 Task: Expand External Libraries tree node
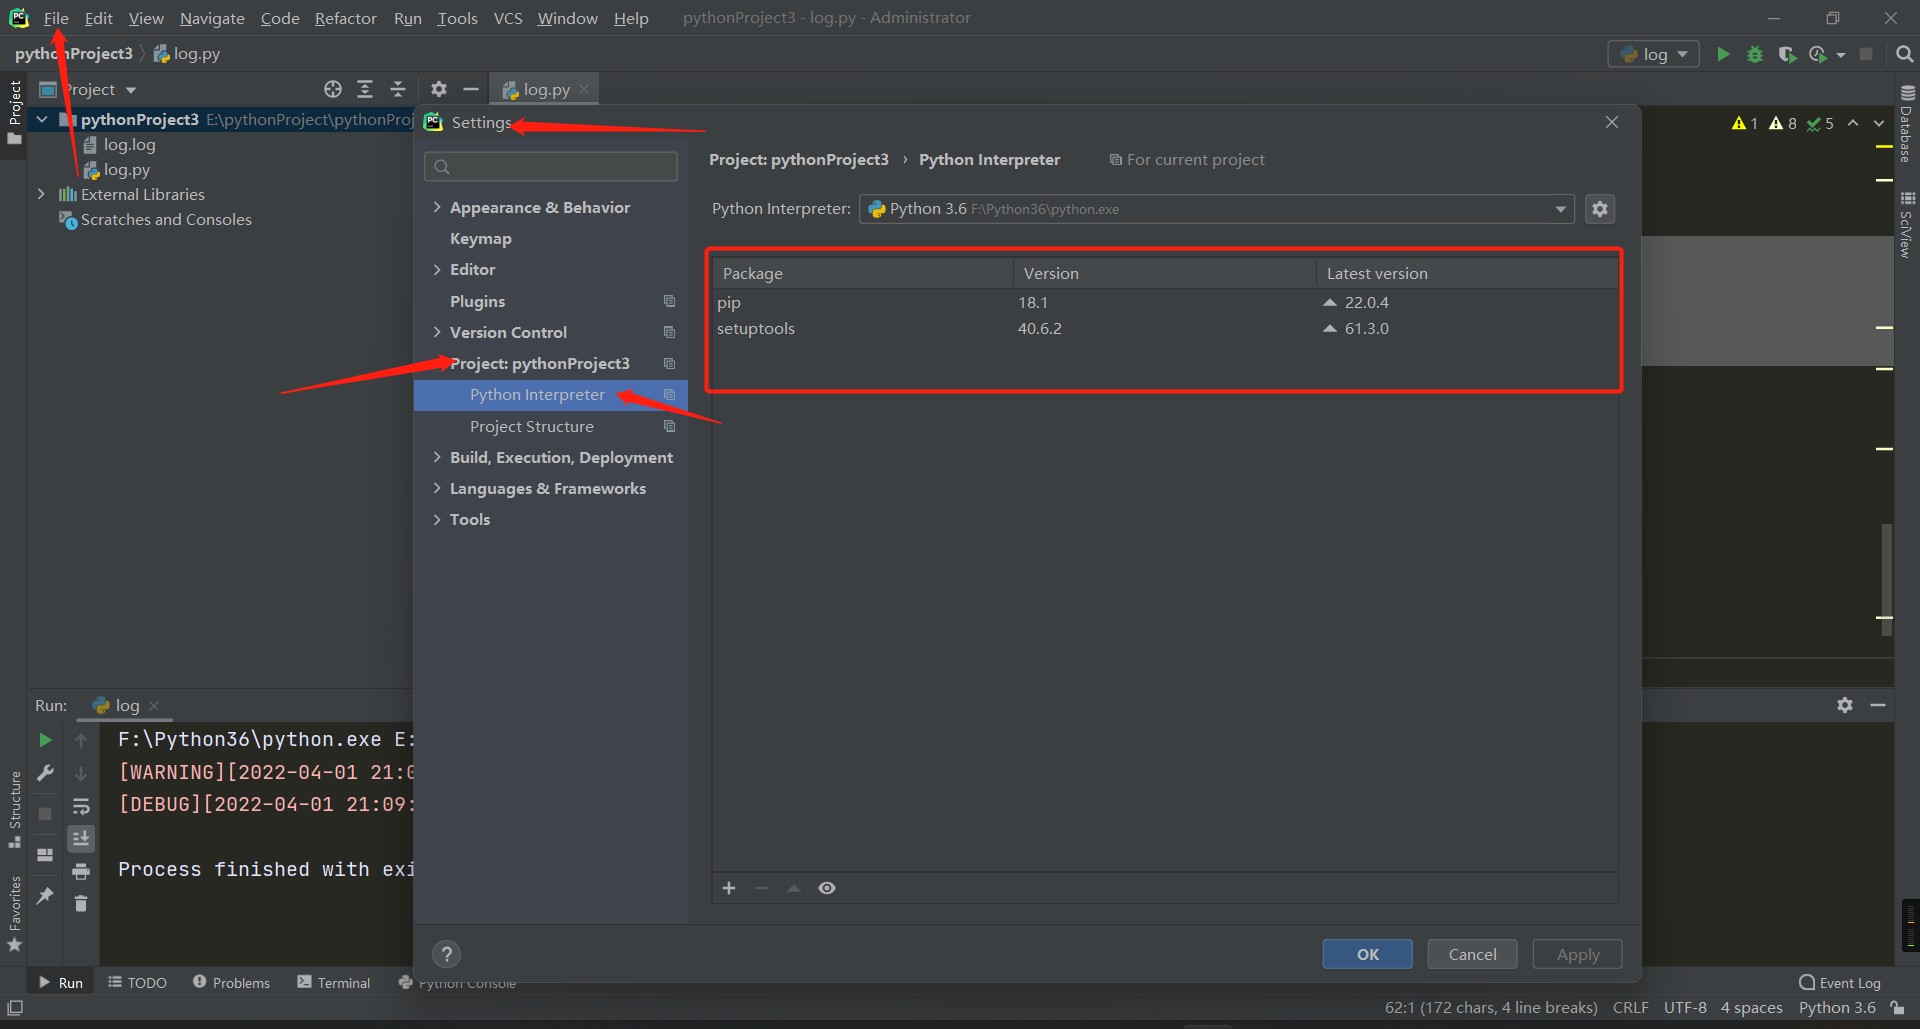41,194
